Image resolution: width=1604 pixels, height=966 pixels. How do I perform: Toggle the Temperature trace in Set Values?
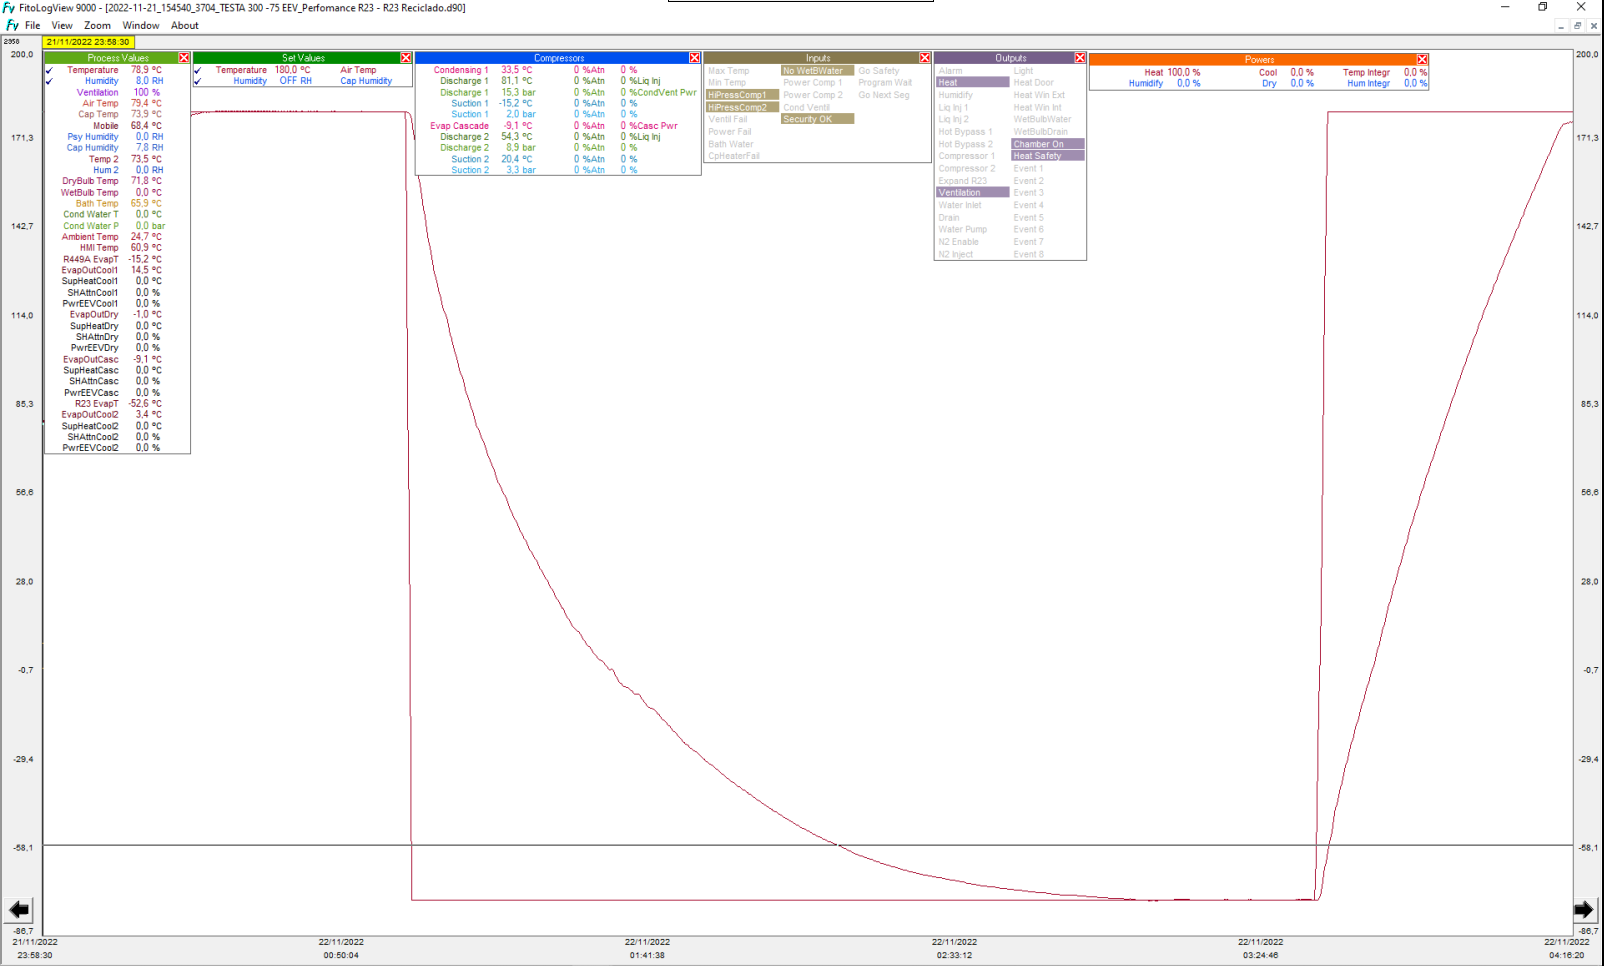(x=198, y=70)
